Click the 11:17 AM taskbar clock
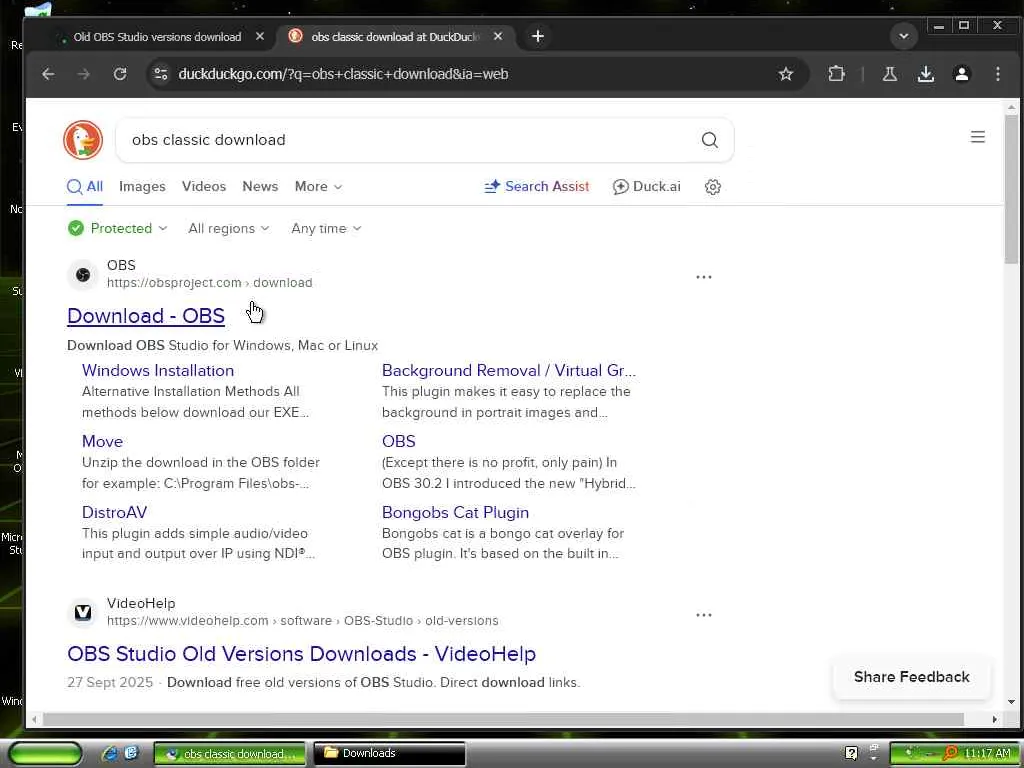Image resolution: width=1024 pixels, height=768 pixels. pyautogui.click(x=987, y=754)
